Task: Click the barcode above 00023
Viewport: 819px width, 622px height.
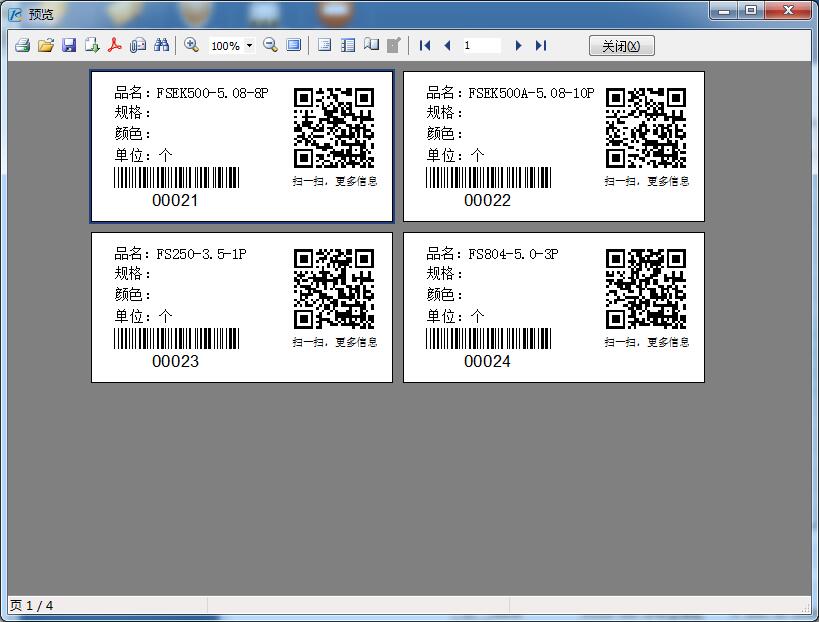Action: pyautogui.click(x=177, y=338)
